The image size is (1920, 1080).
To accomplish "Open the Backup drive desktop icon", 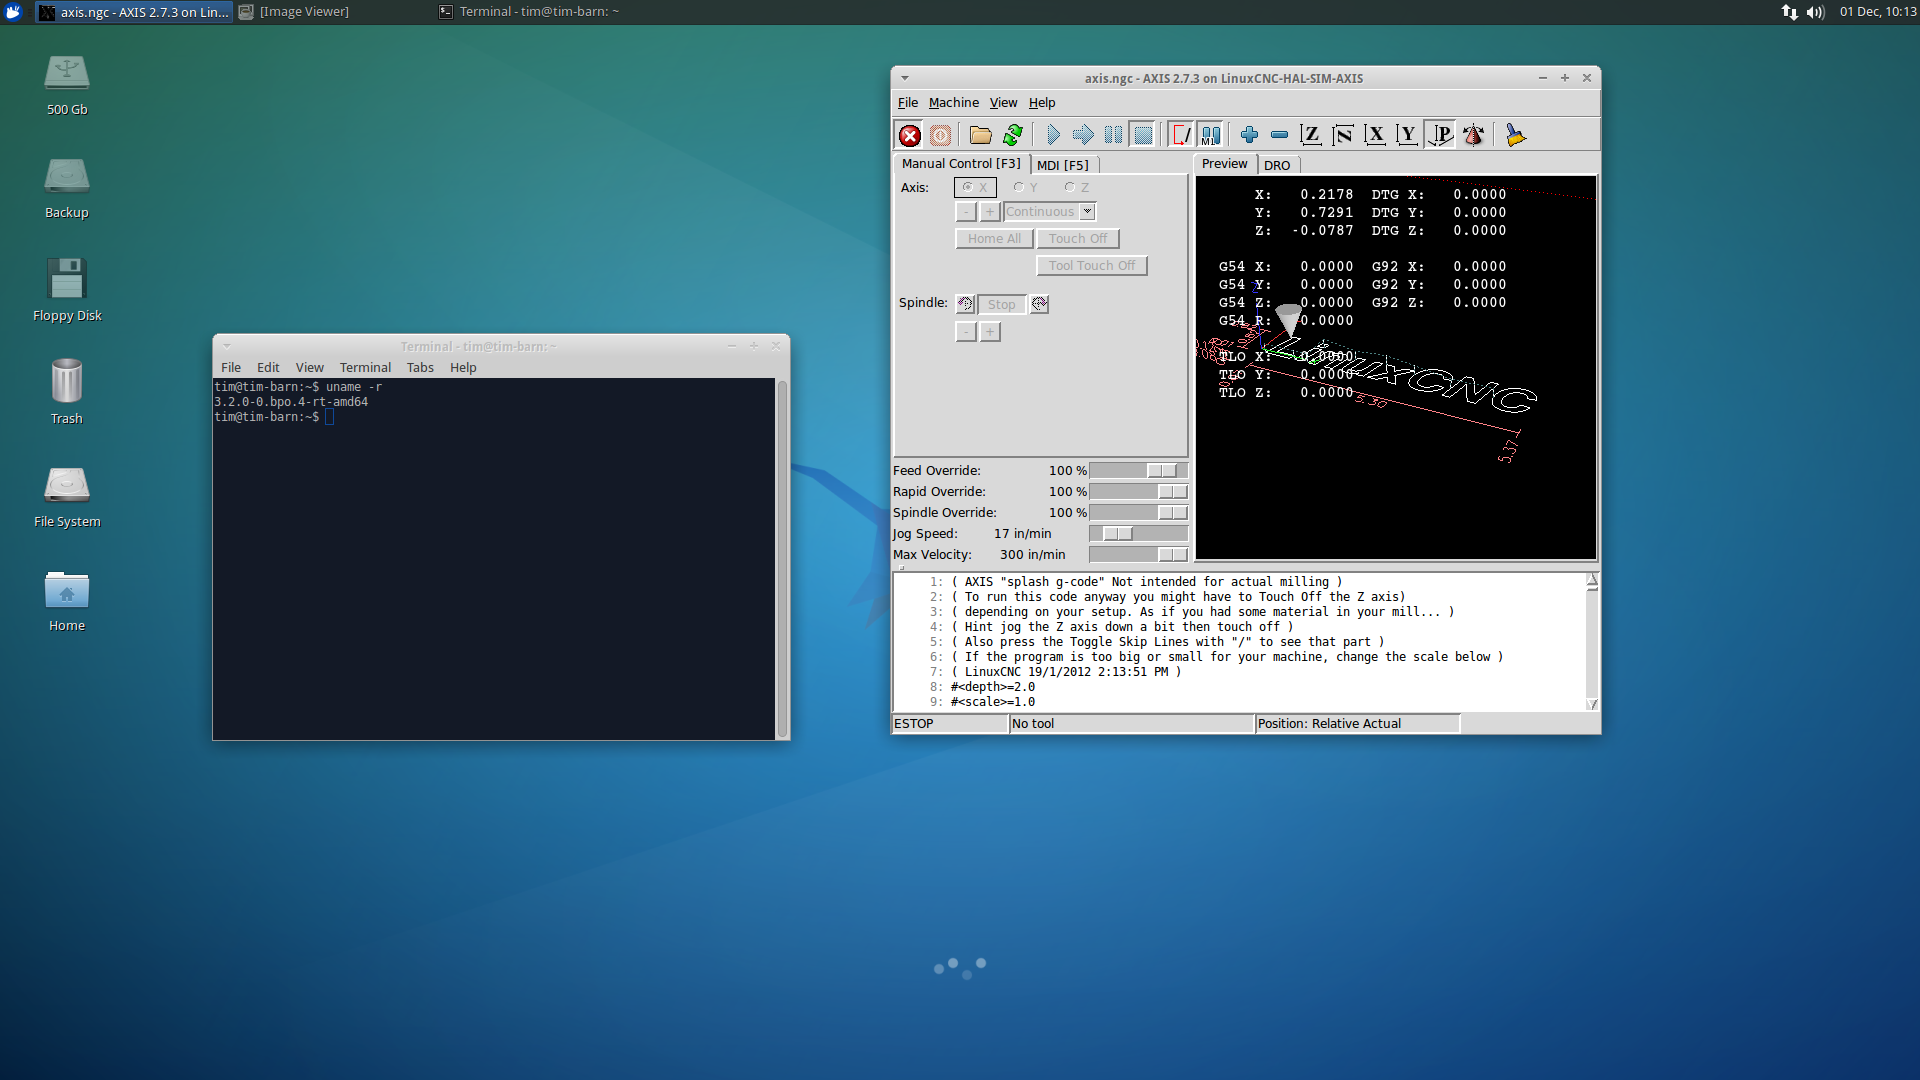I will click(x=67, y=187).
